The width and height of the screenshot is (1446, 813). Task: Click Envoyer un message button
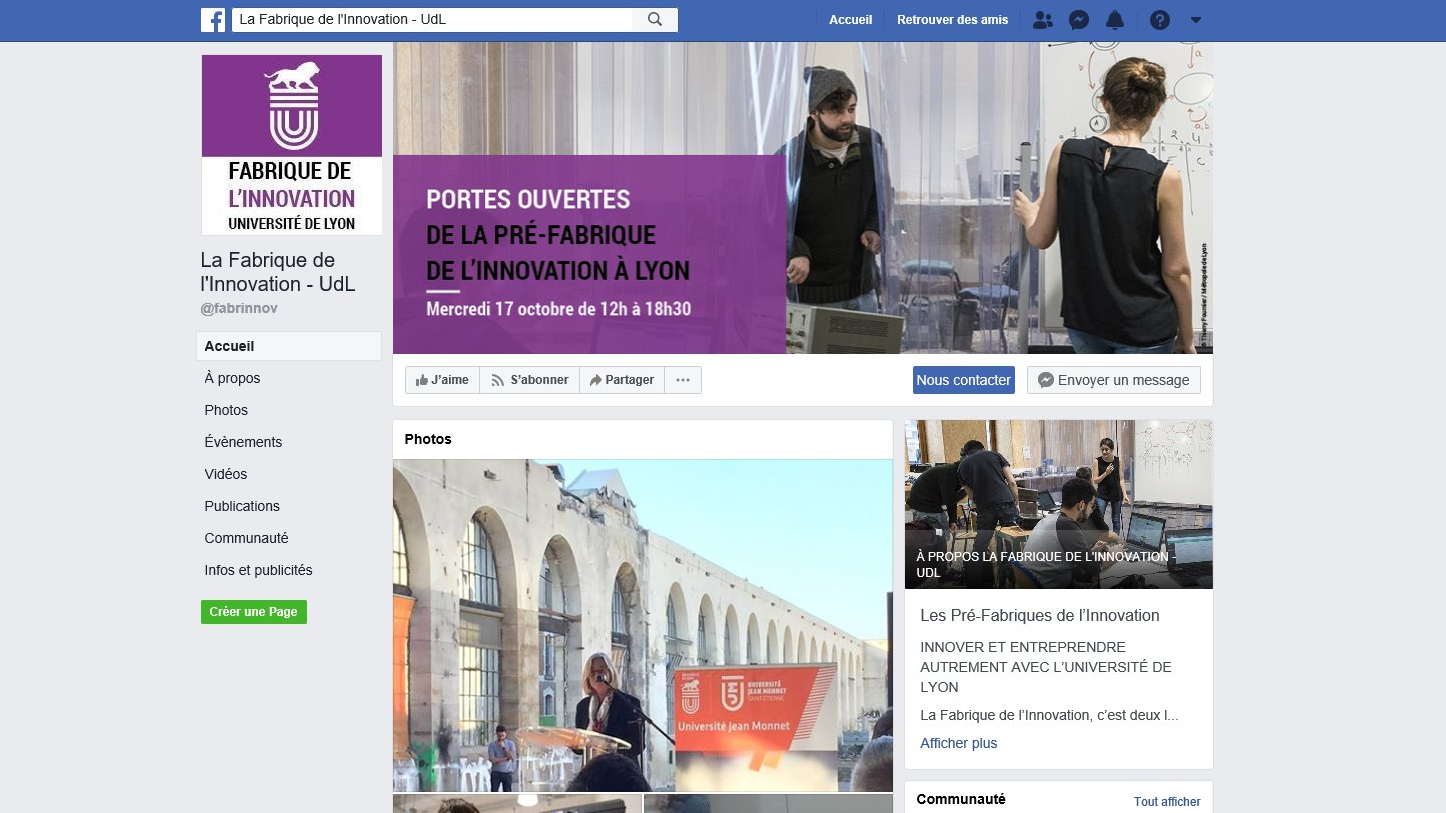point(1114,380)
